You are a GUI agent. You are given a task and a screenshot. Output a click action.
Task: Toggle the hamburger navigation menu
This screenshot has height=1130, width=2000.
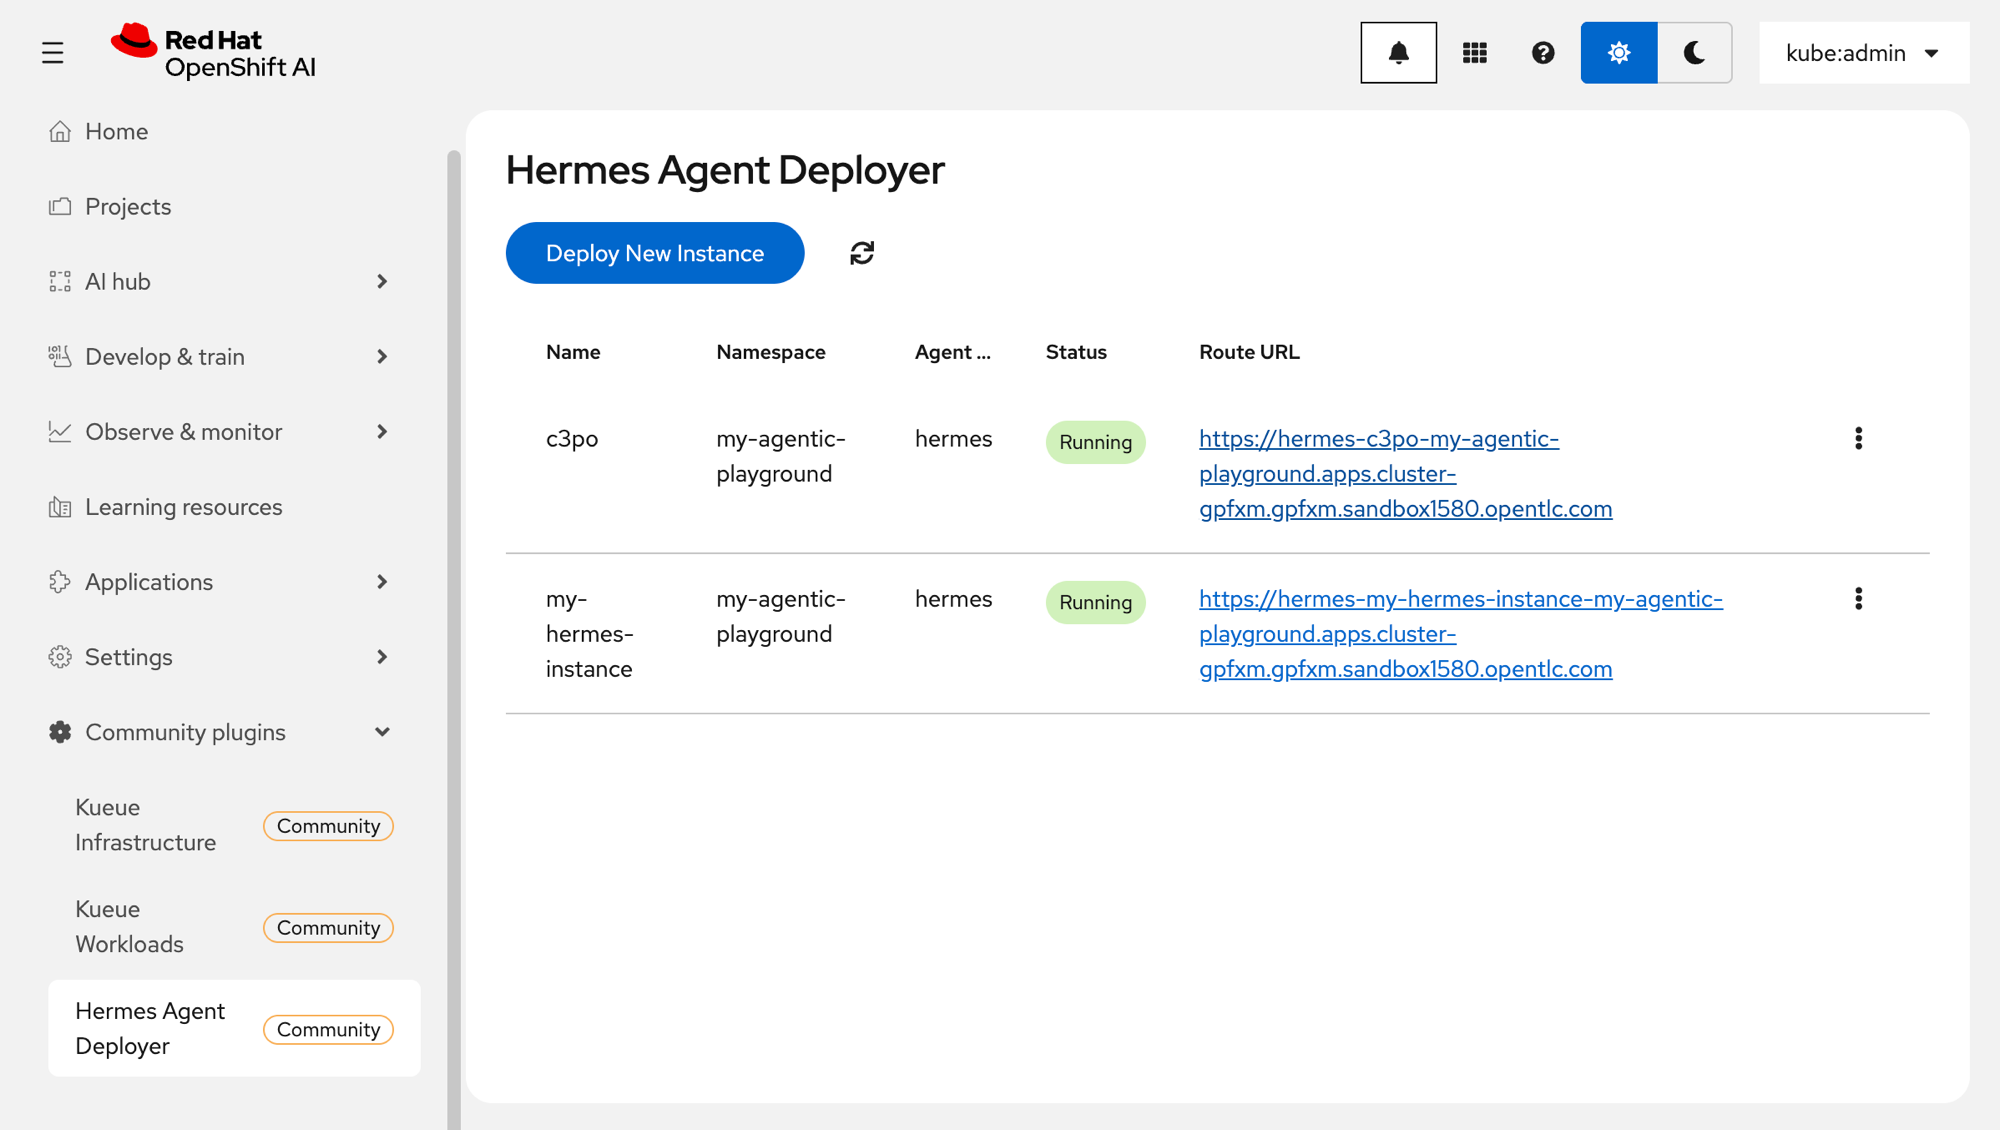click(x=52, y=53)
